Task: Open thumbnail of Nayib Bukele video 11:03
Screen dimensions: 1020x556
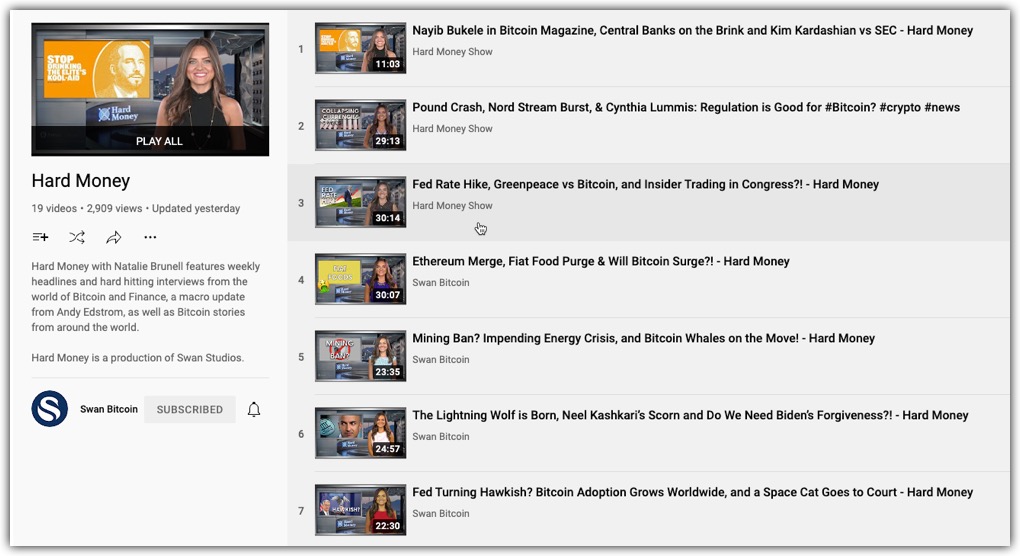Action: point(360,49)
